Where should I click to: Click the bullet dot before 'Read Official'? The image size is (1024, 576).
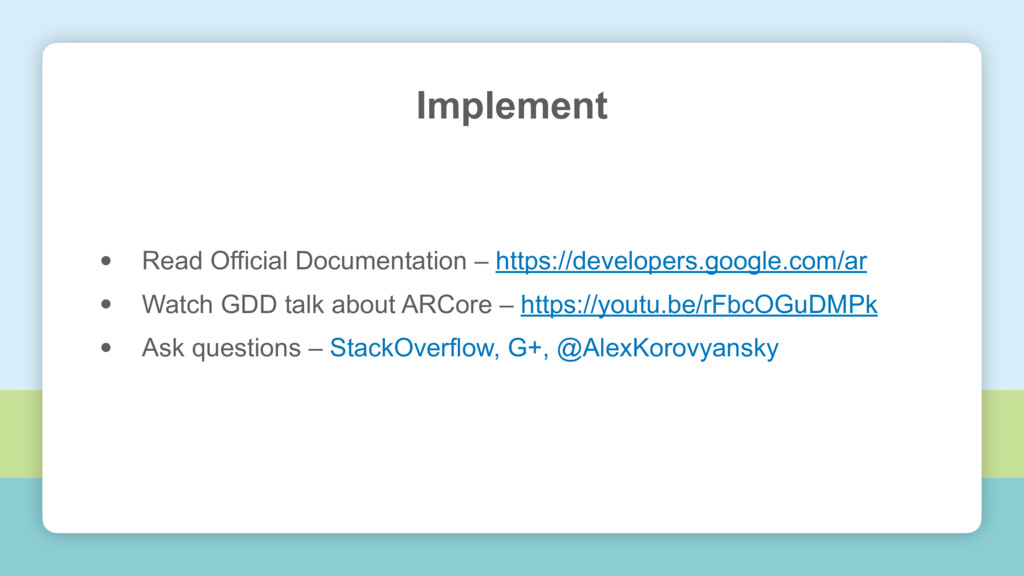click(106, 261)
